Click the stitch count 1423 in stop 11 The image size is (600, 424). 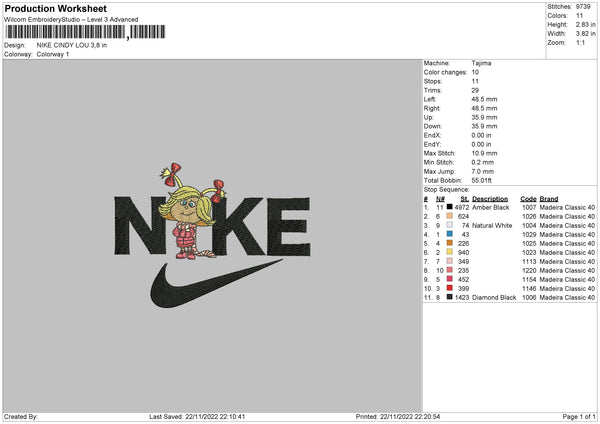coord(461,297)
